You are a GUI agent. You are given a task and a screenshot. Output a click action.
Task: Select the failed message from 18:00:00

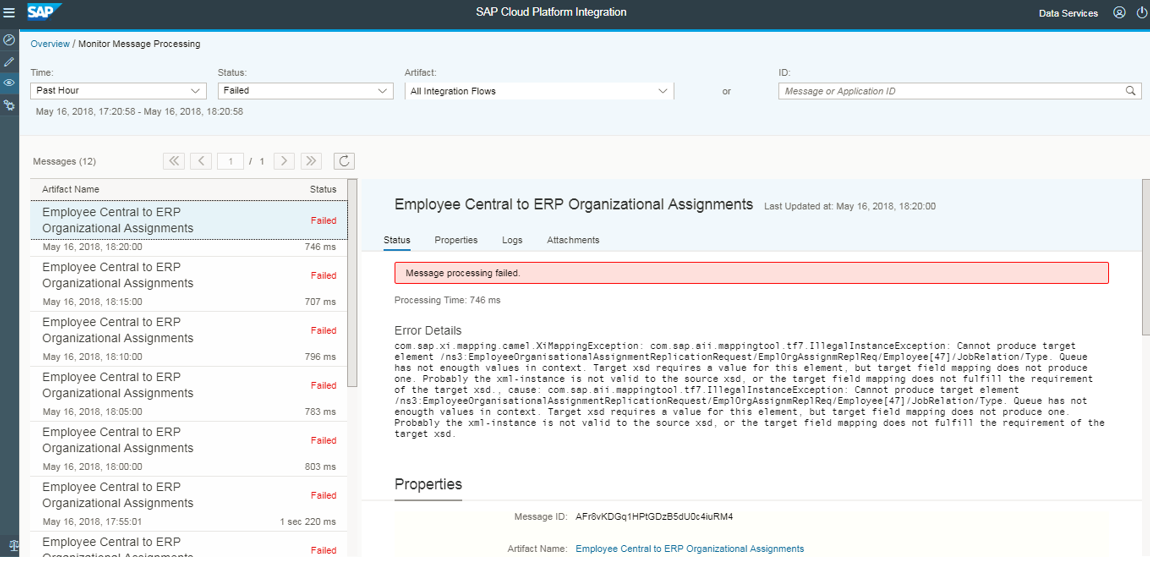[x=188, y=448]
